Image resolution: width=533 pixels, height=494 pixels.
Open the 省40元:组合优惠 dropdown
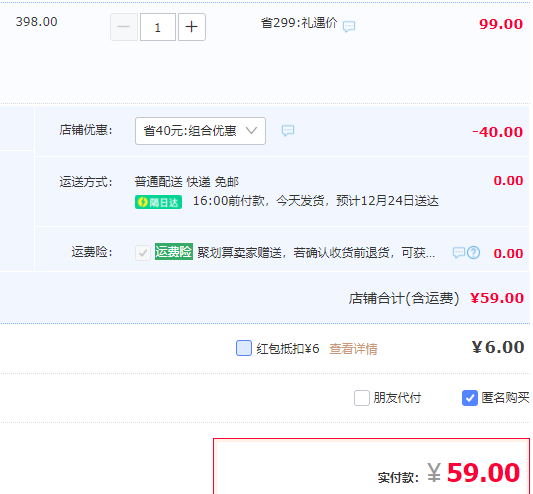click(x=200, y=131)
